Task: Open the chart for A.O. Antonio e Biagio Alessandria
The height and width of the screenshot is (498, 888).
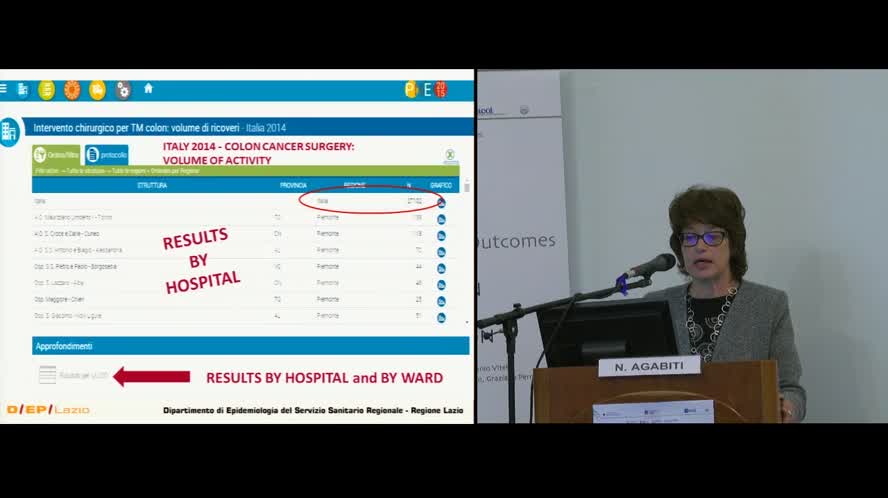Action: click(441, 252)
